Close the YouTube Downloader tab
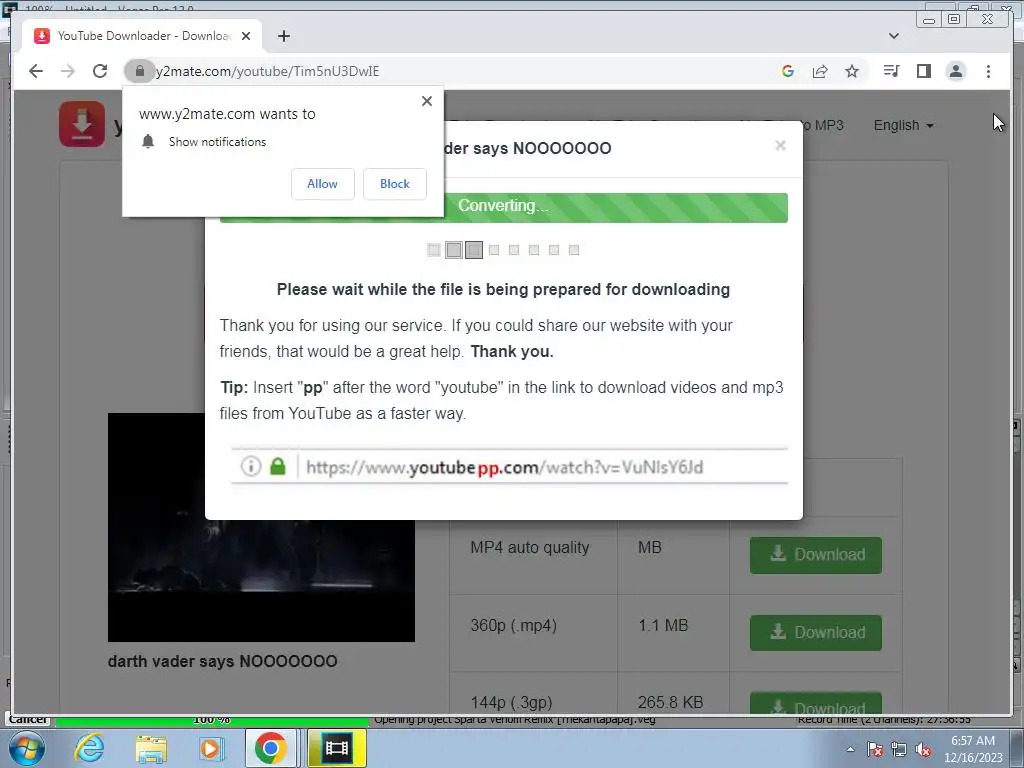The width and height of the screenshot is (1024, 768). (x=246, y=36)
